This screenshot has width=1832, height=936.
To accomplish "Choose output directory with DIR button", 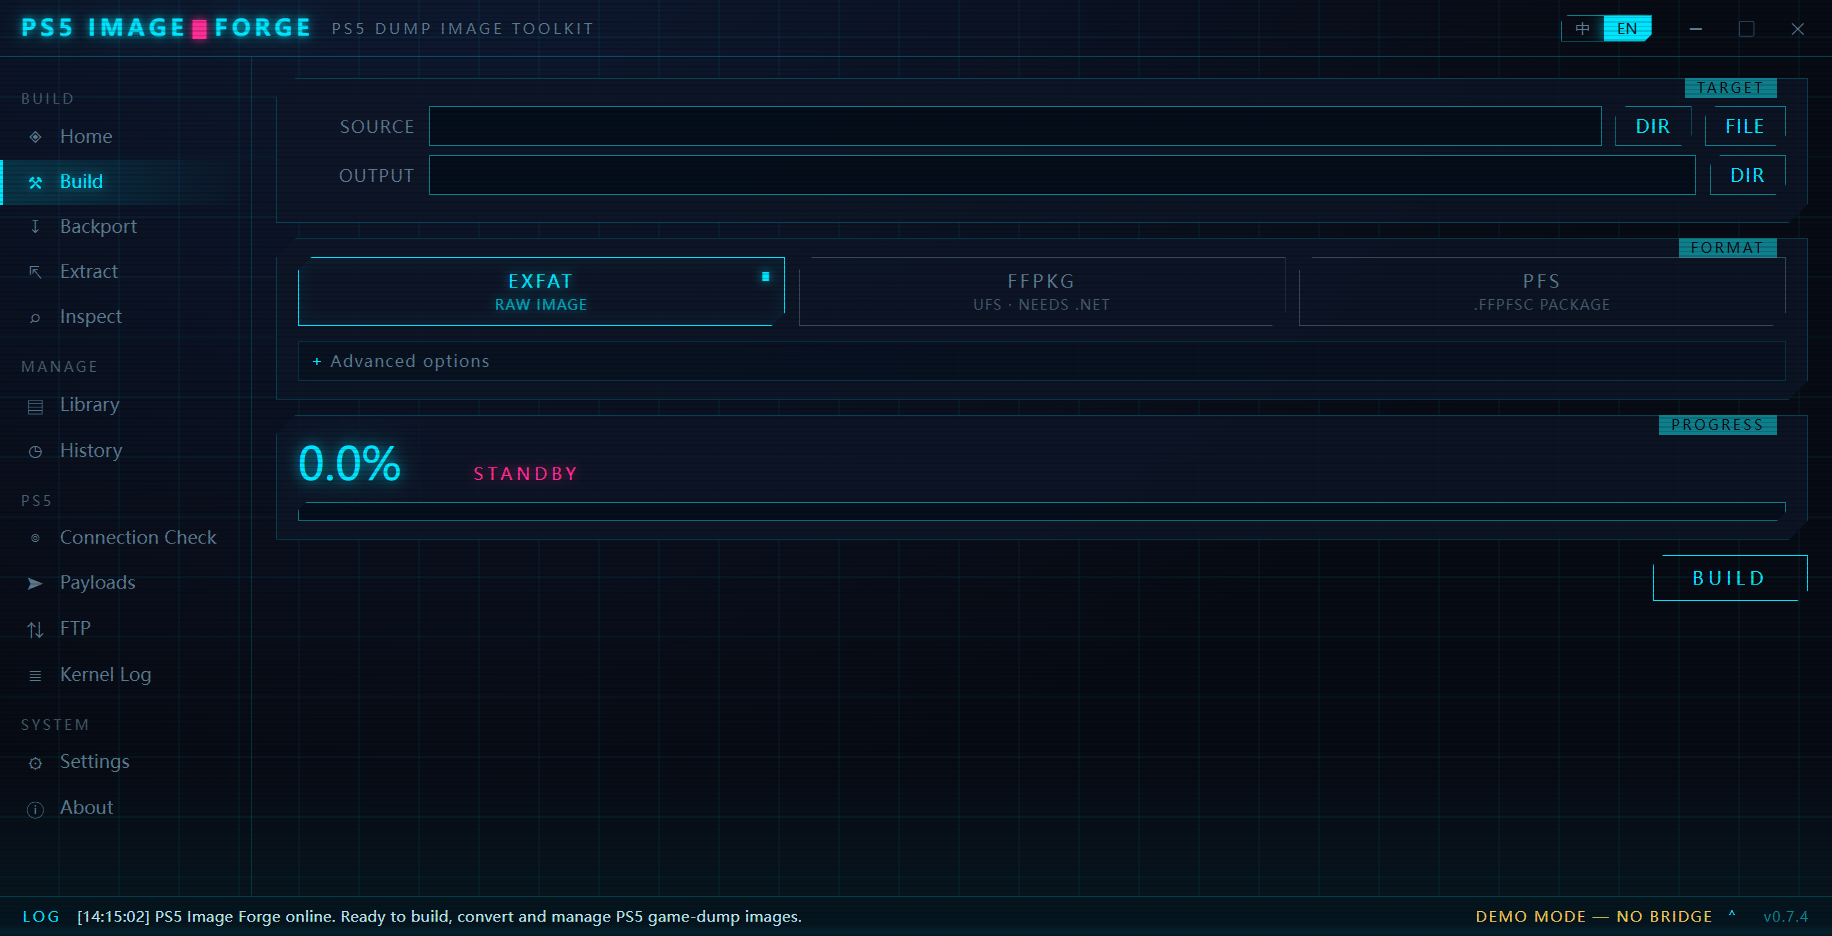I will click(x=1747, y=175).
